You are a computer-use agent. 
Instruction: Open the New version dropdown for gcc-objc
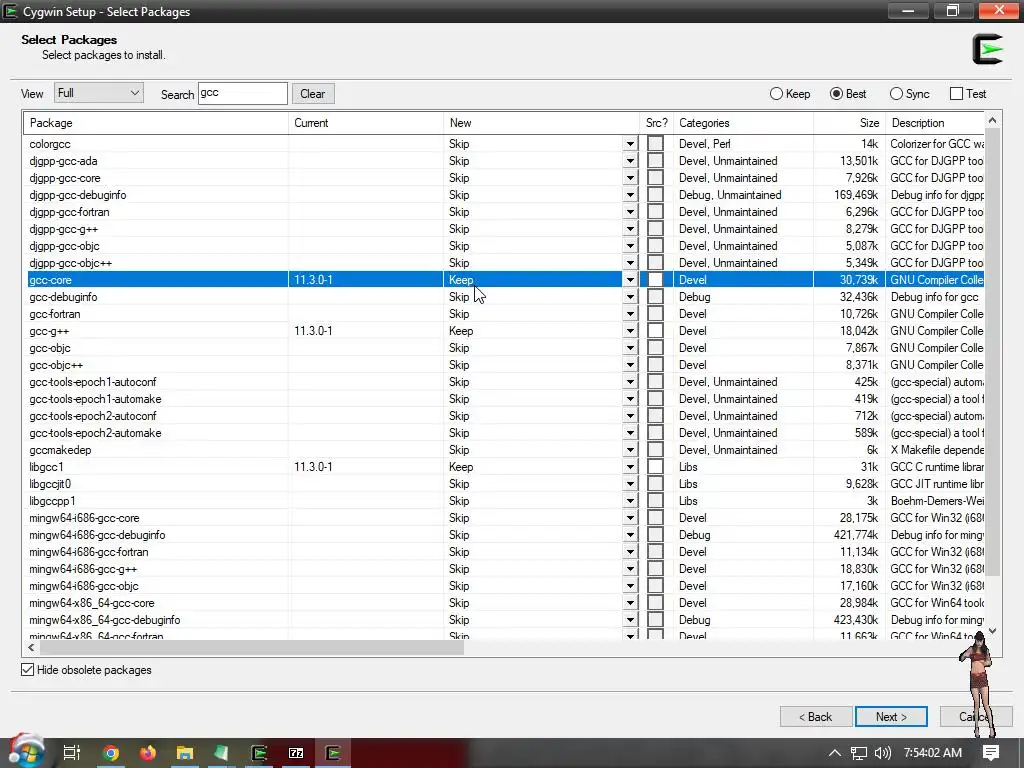(630, 347)
